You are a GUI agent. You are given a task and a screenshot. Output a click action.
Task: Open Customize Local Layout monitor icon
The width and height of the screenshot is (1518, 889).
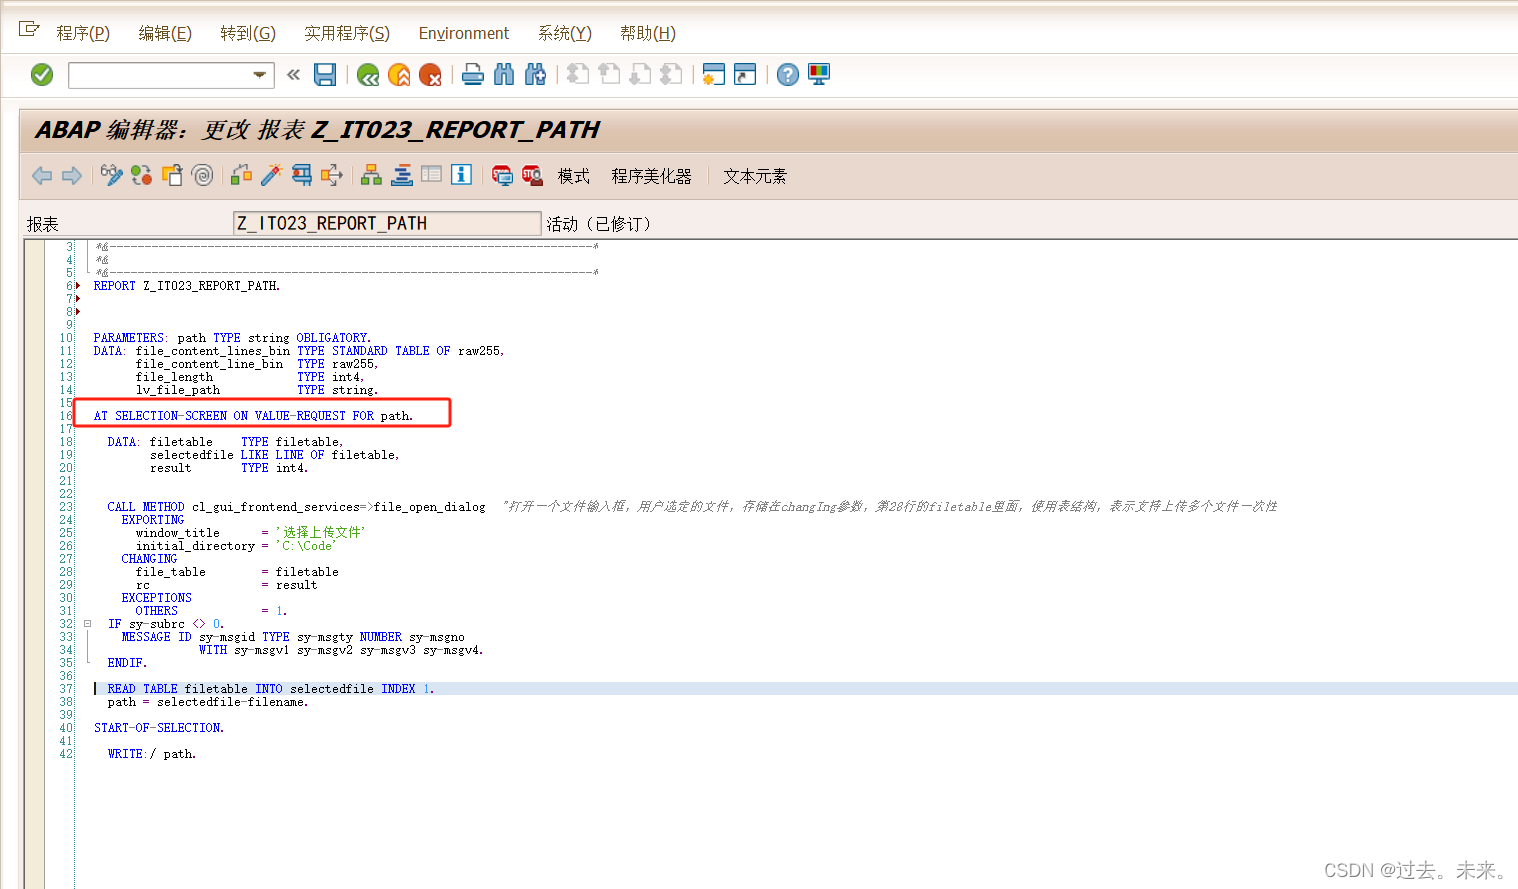(819, 75)
